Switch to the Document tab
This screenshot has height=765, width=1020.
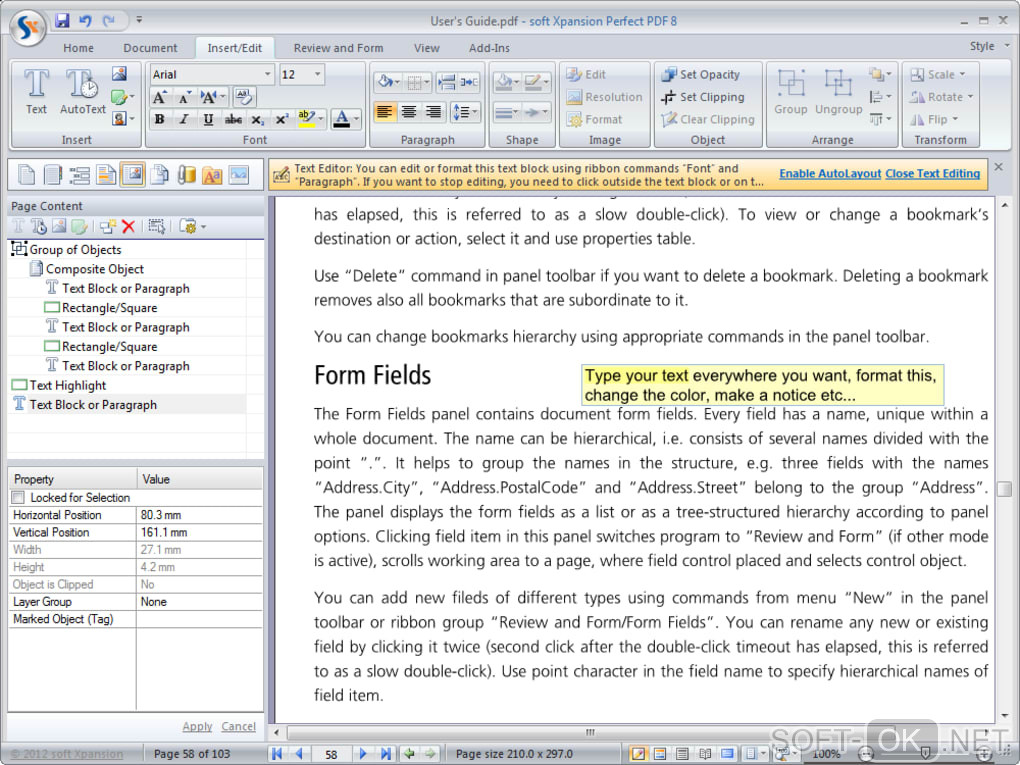pyautogui.click(x=150, y=48)
